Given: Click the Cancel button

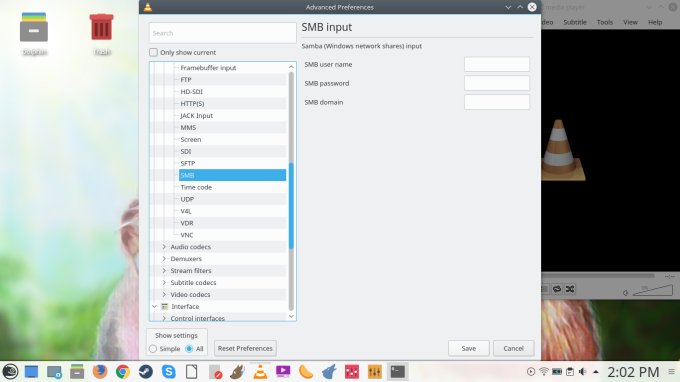Looking at the screenshot, I should coord(513,348).
